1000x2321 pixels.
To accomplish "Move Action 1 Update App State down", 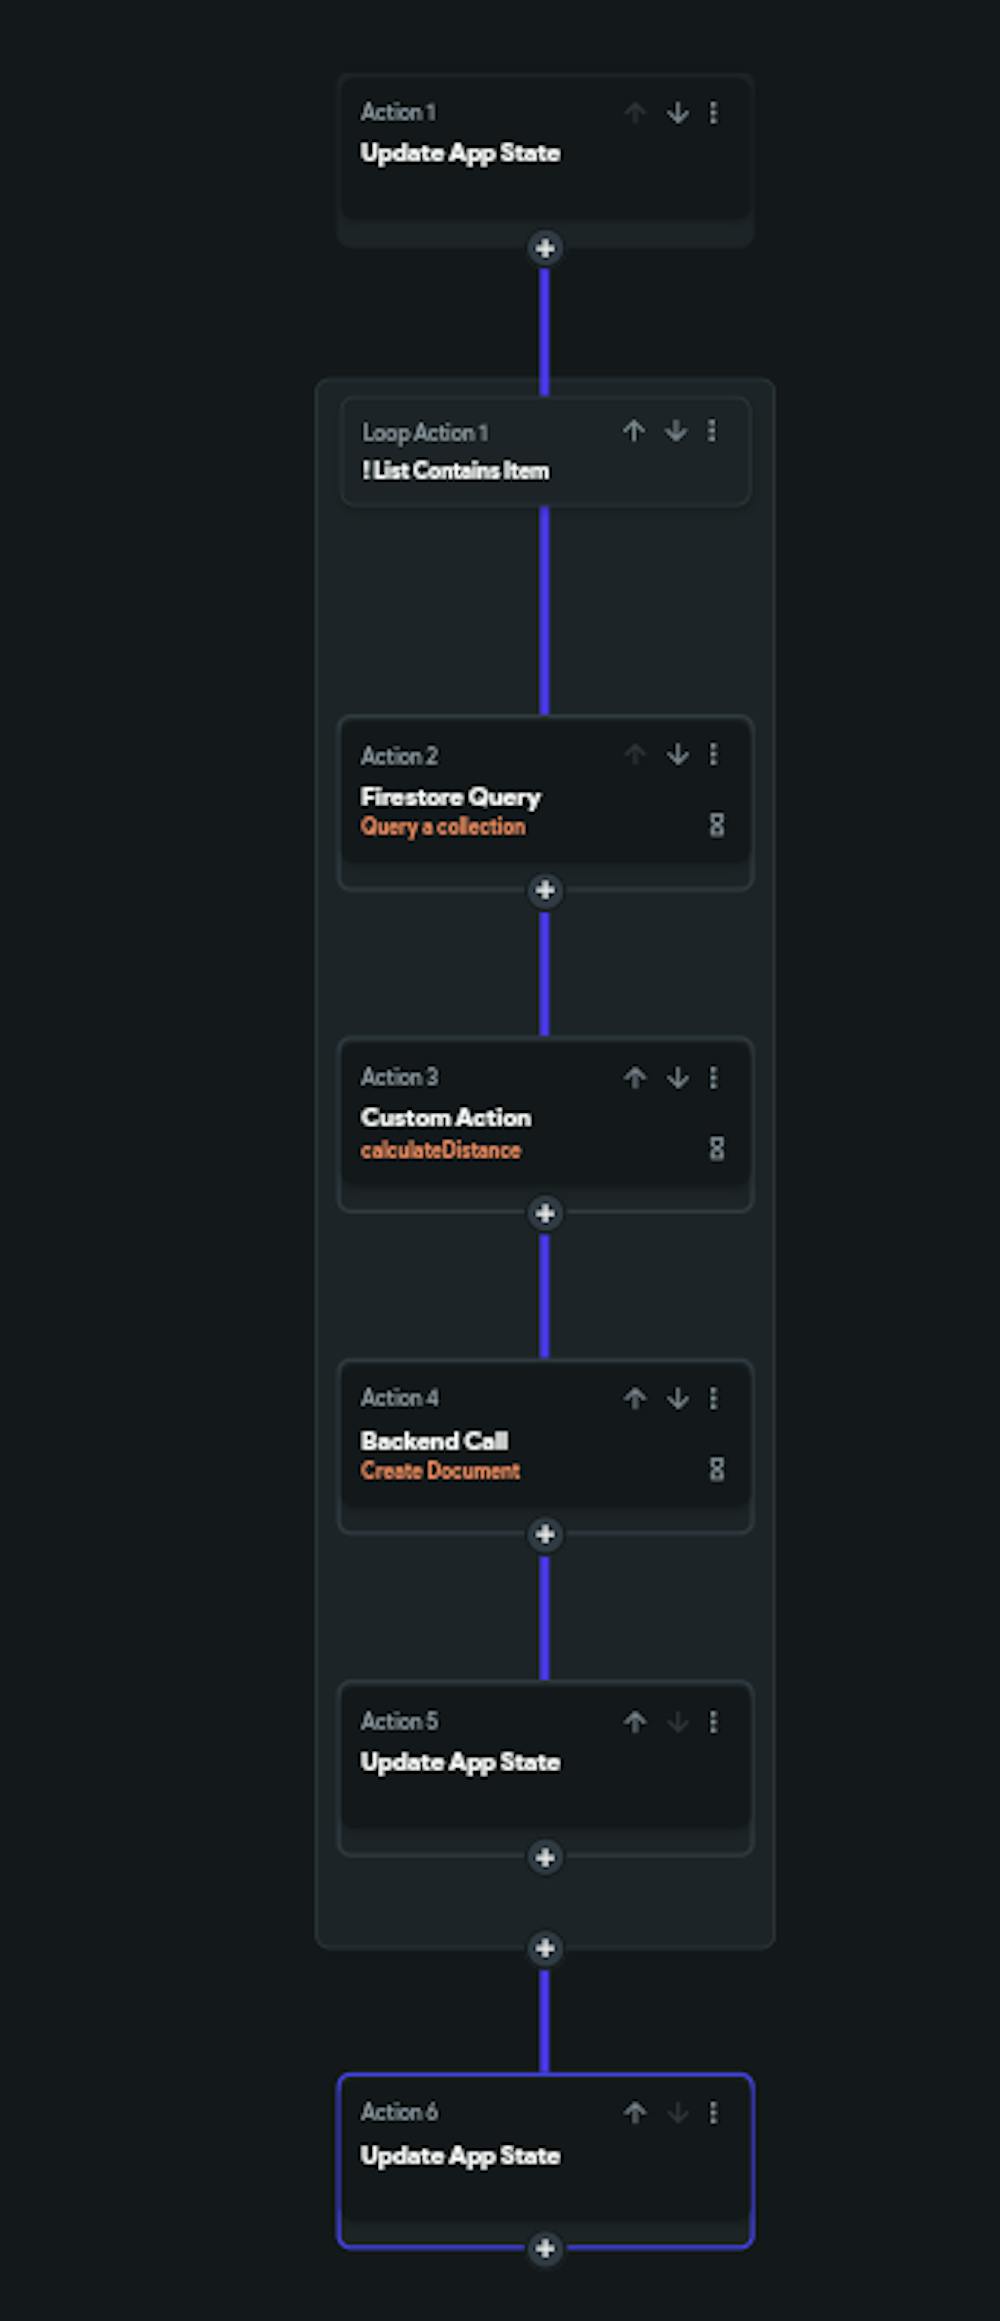I will [678, 113].
